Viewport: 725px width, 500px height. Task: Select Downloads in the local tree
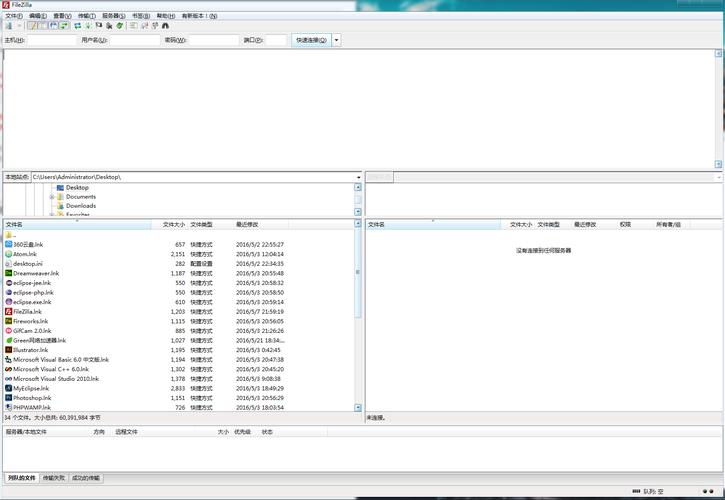click(81, 206)
